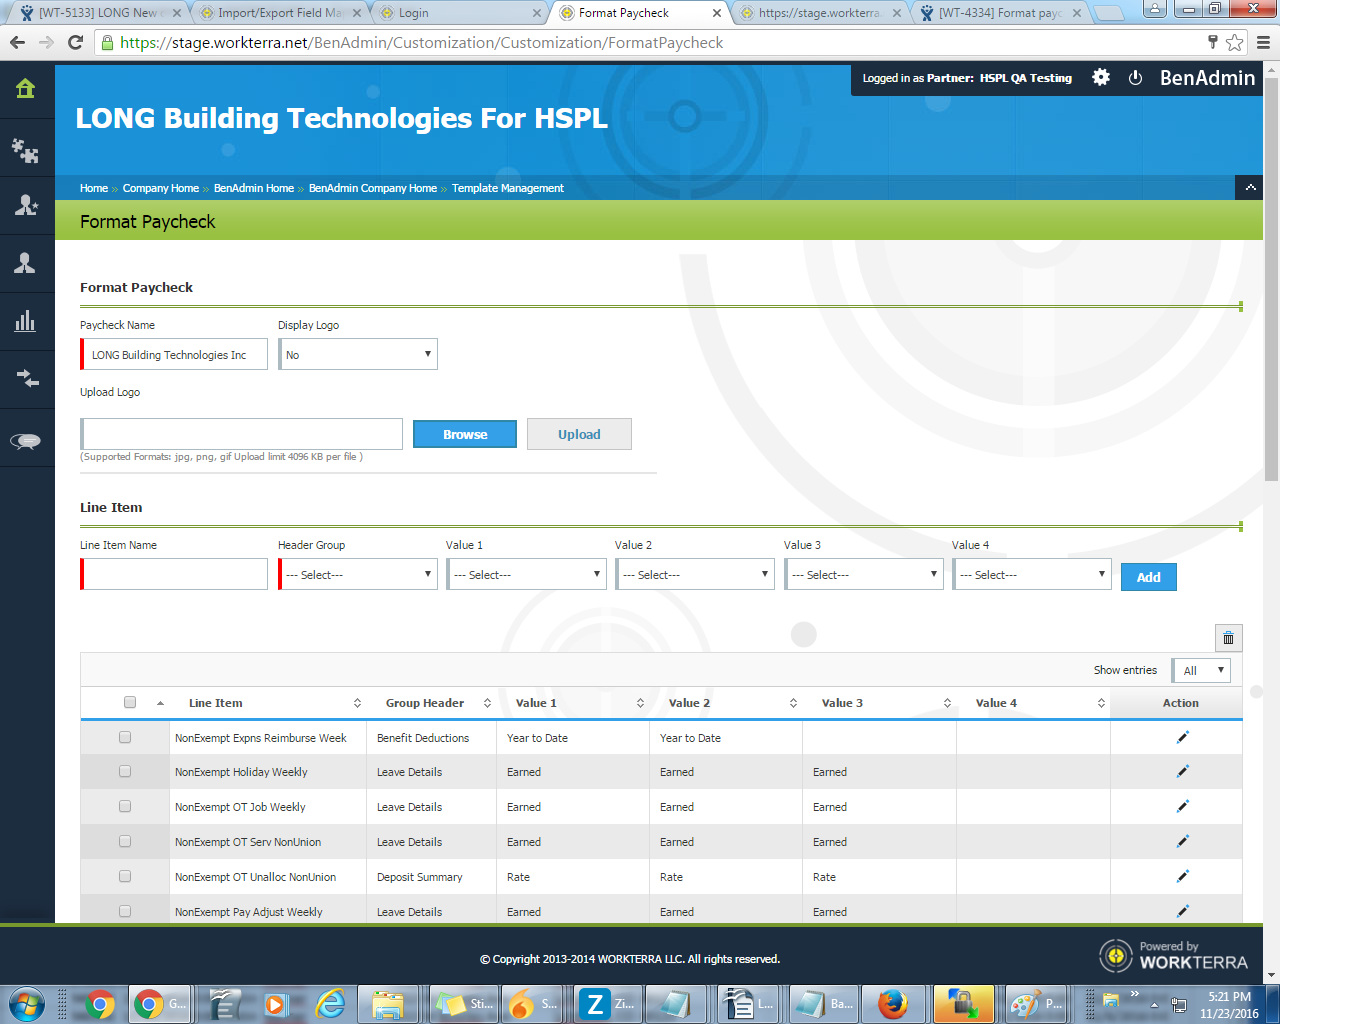The width and height of the screenshot is (1358, 1024).
Task: Open the Value 4 select dropdown
Action: [x=1032, y=574]
